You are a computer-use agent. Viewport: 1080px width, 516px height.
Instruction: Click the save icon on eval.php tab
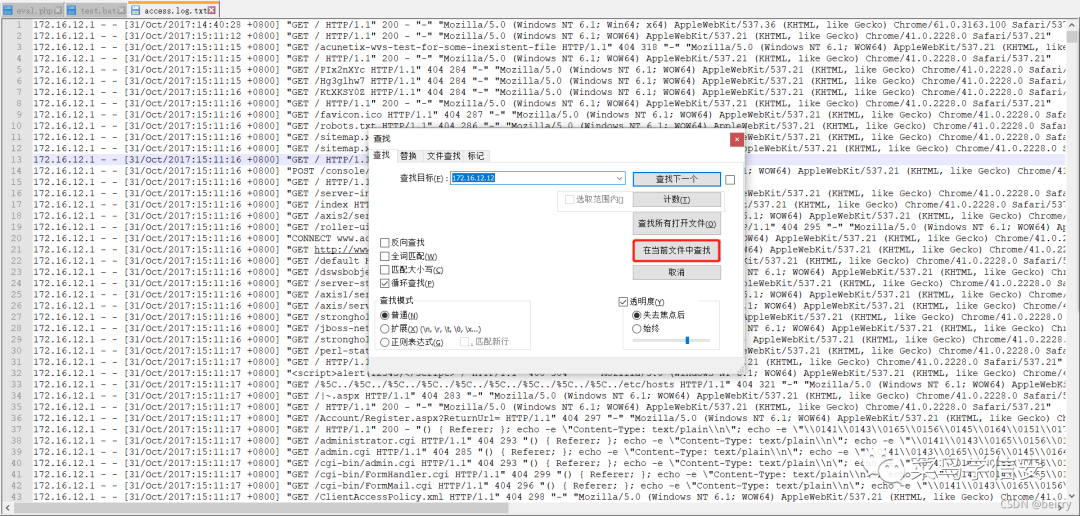[x=10, y=10]
